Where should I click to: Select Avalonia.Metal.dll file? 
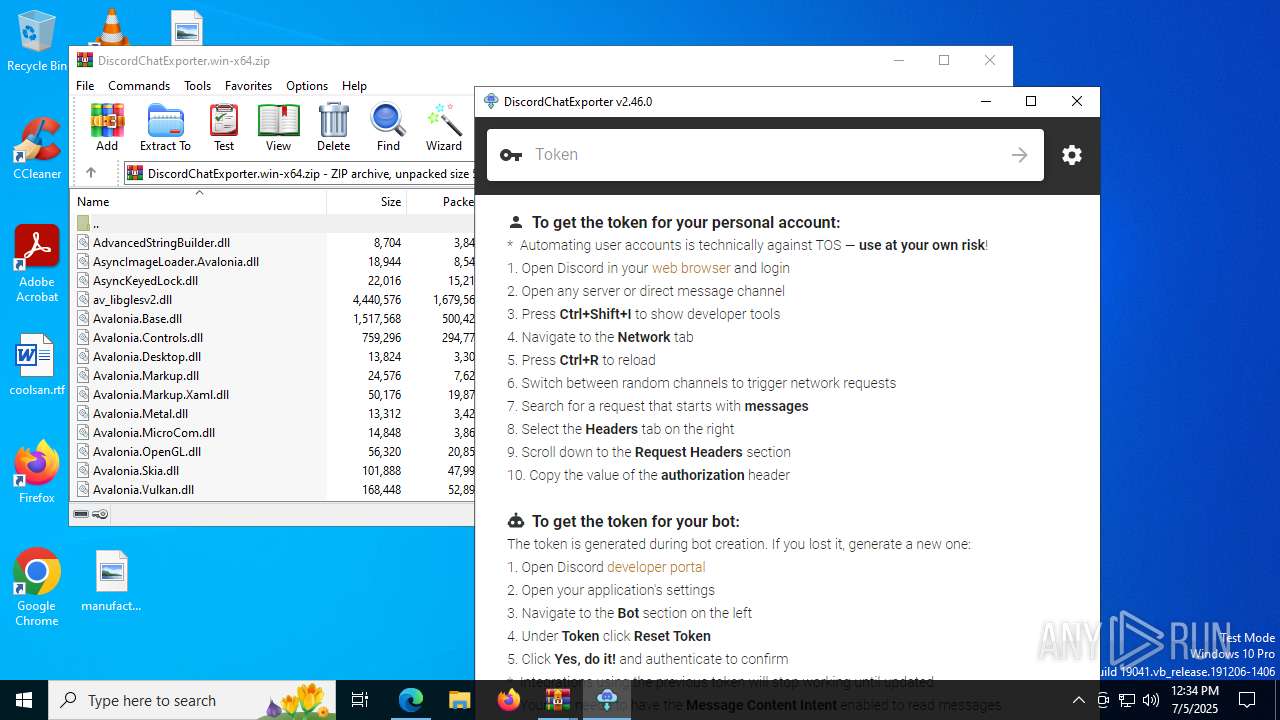point(272,413)
